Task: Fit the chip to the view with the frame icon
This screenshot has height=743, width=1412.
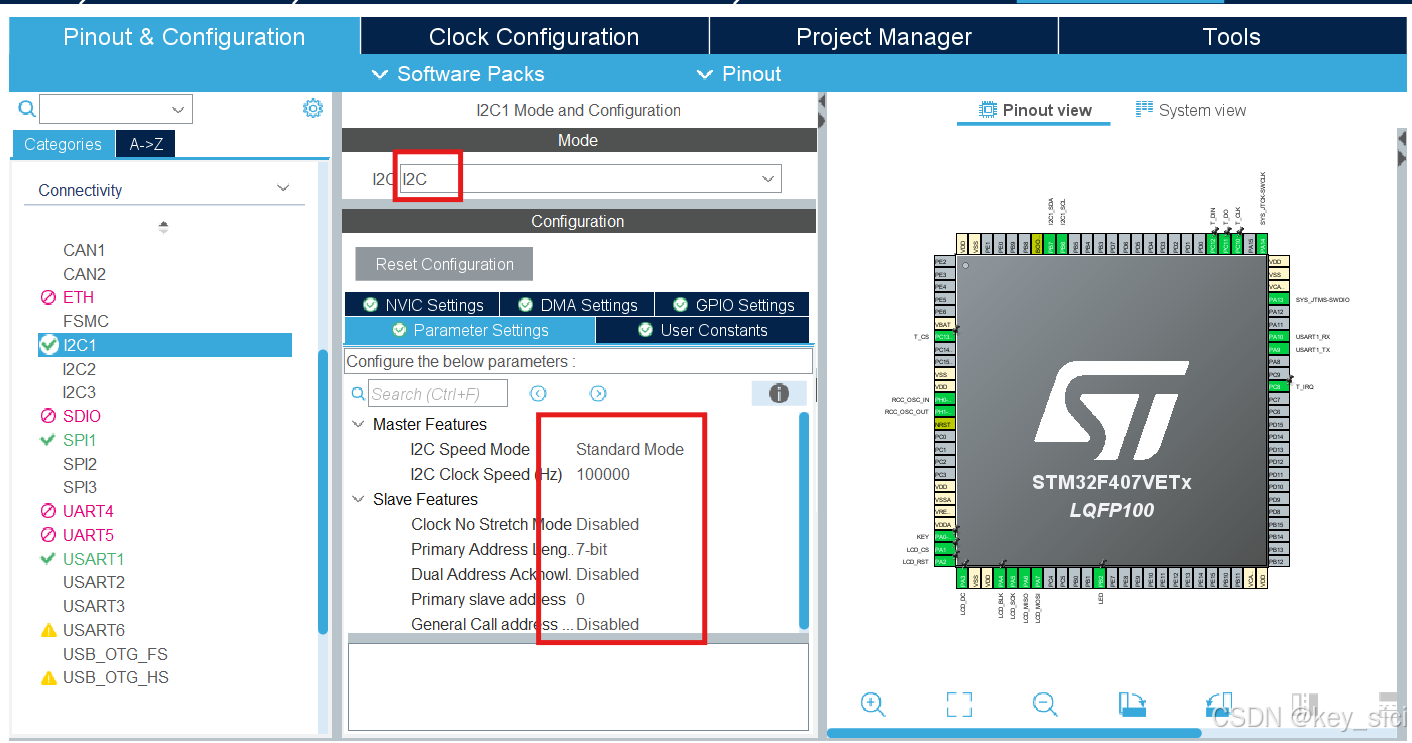Action: pyautogui.click(x=959, y=704)
